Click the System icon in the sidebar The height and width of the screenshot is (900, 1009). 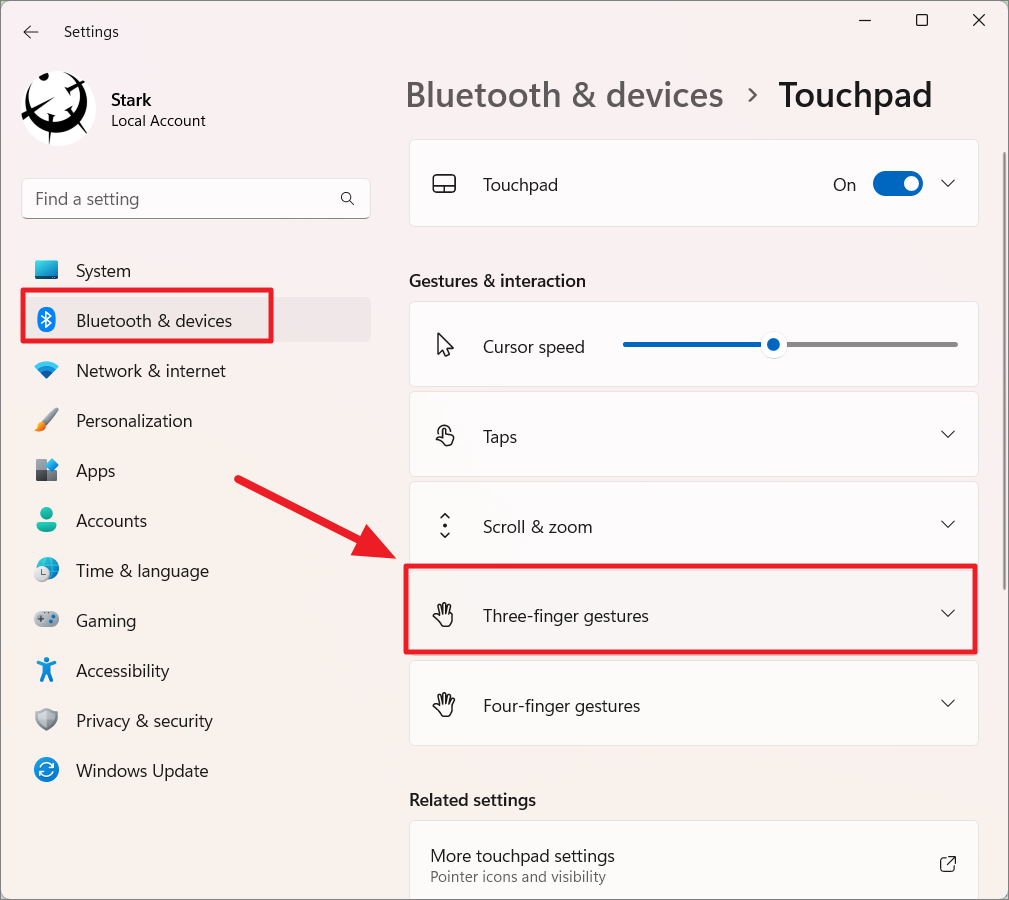point(47,270)
